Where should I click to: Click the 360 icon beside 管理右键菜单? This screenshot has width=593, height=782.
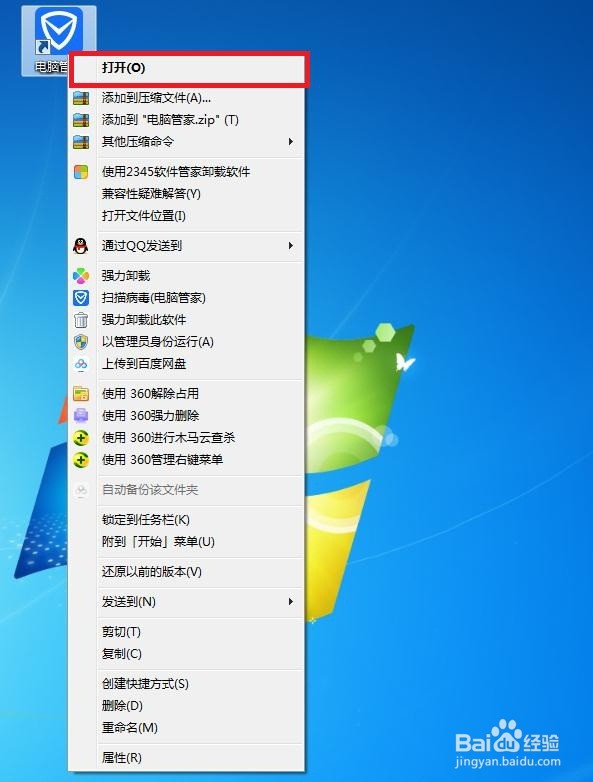click(81, 460)
